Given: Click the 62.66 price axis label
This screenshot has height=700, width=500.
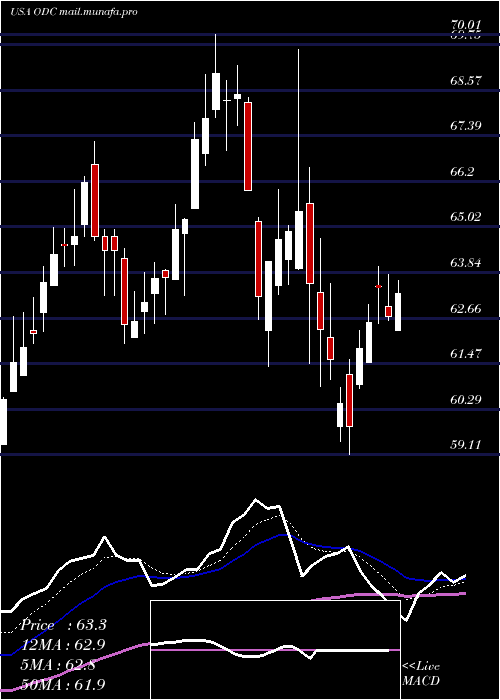Looking at the screenshot, I should pos(466,309).
